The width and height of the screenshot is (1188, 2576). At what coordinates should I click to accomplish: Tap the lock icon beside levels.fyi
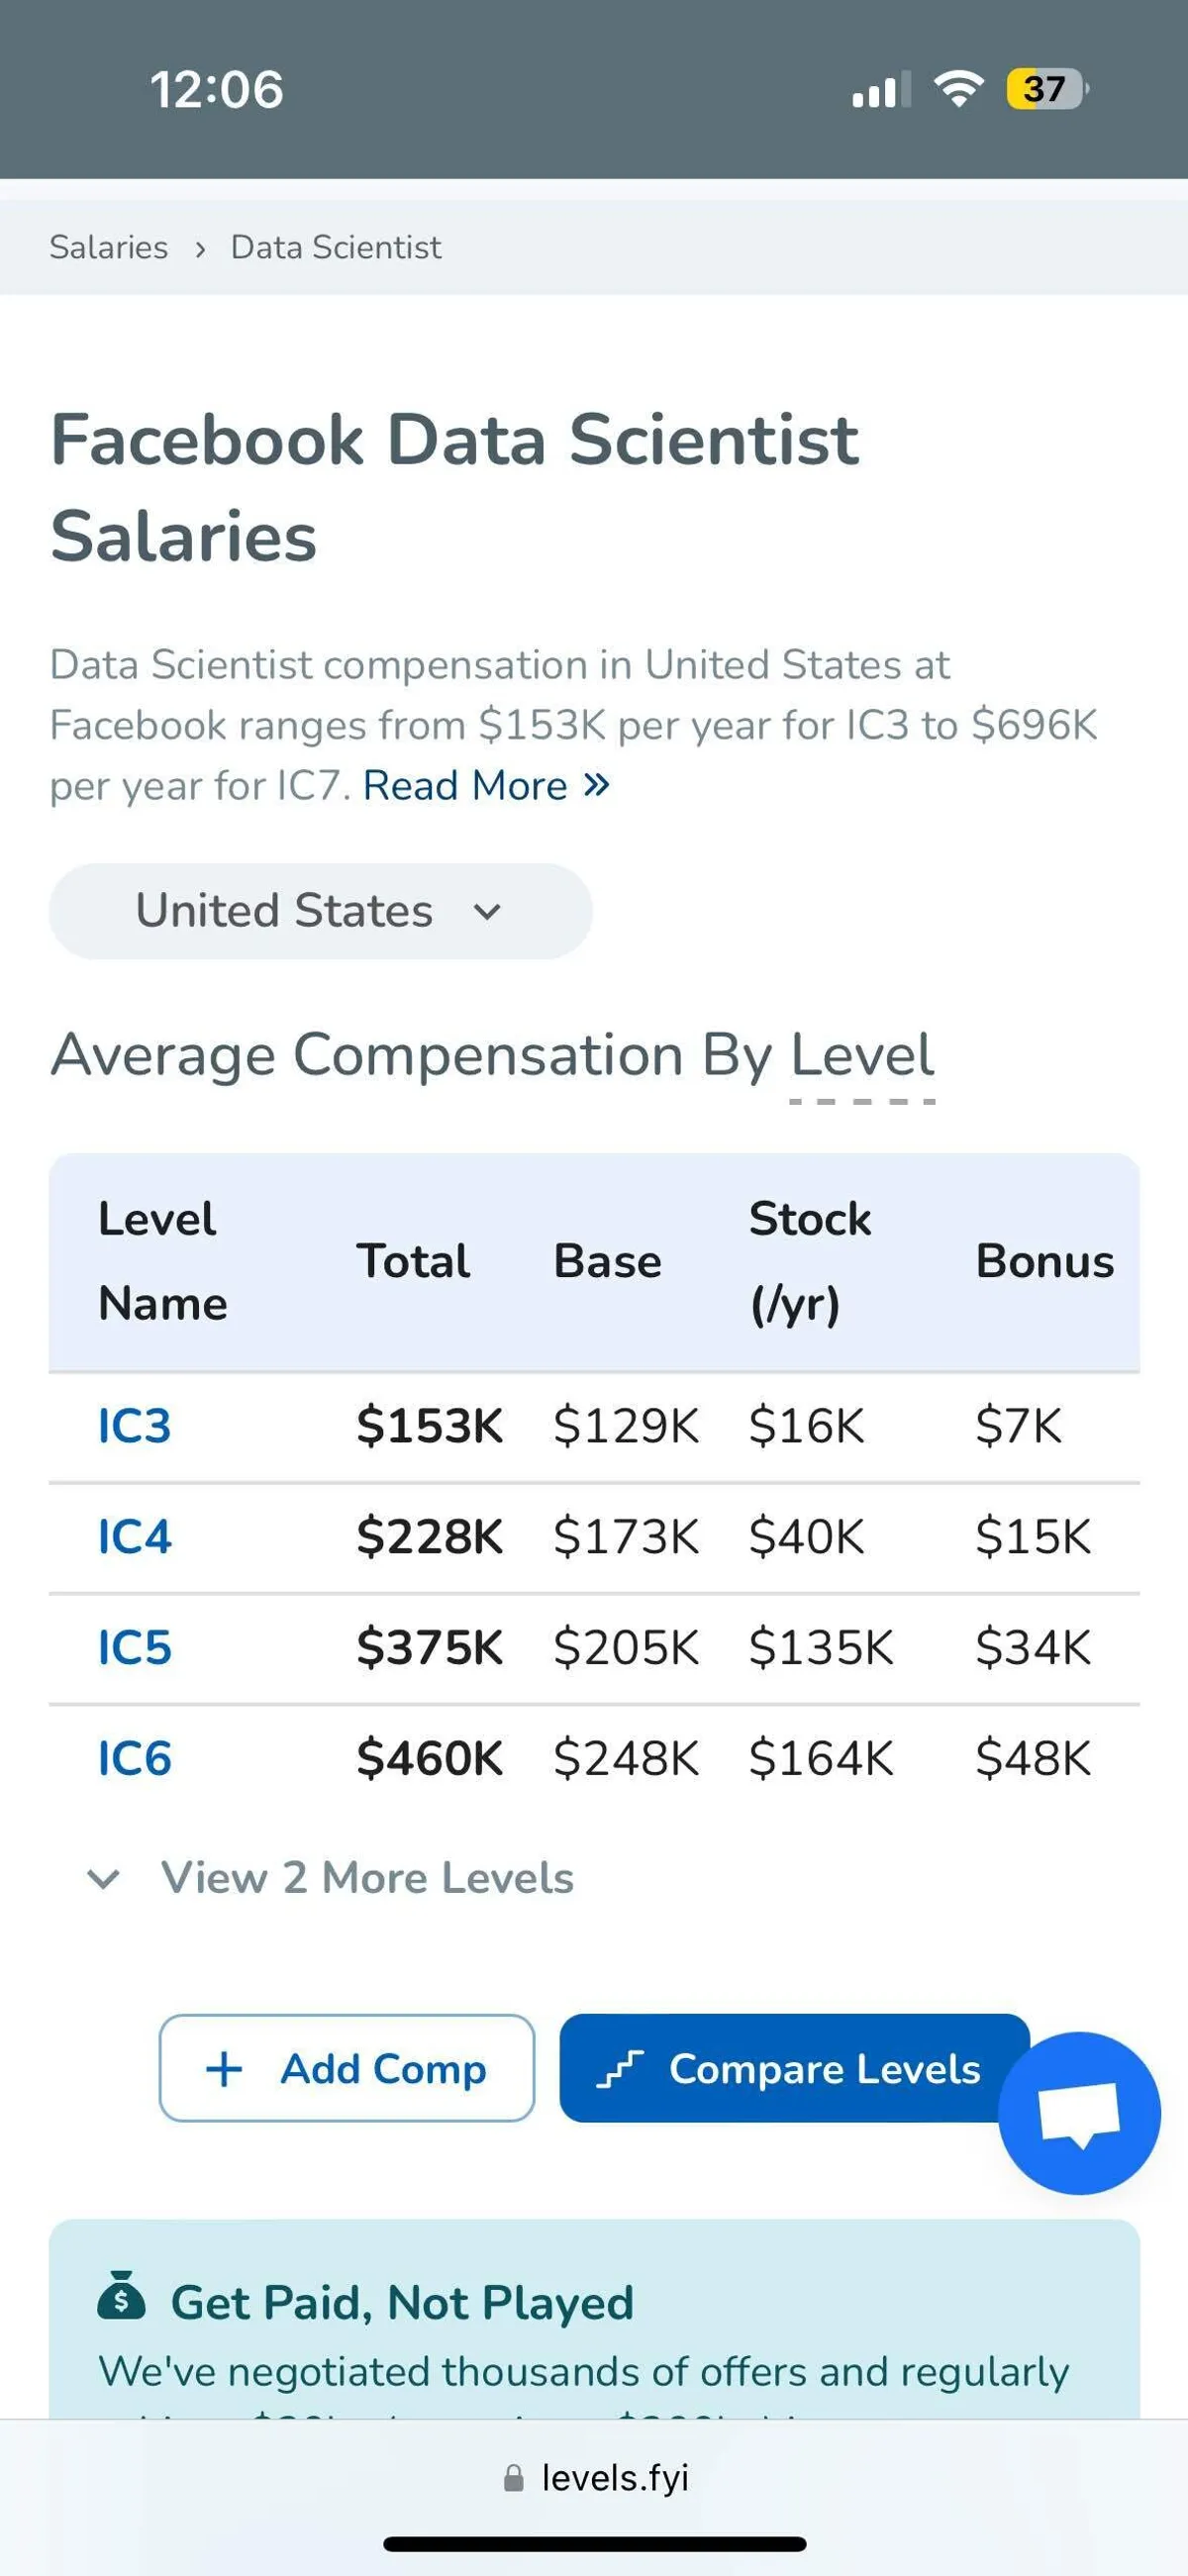[x=514, y=2478]
